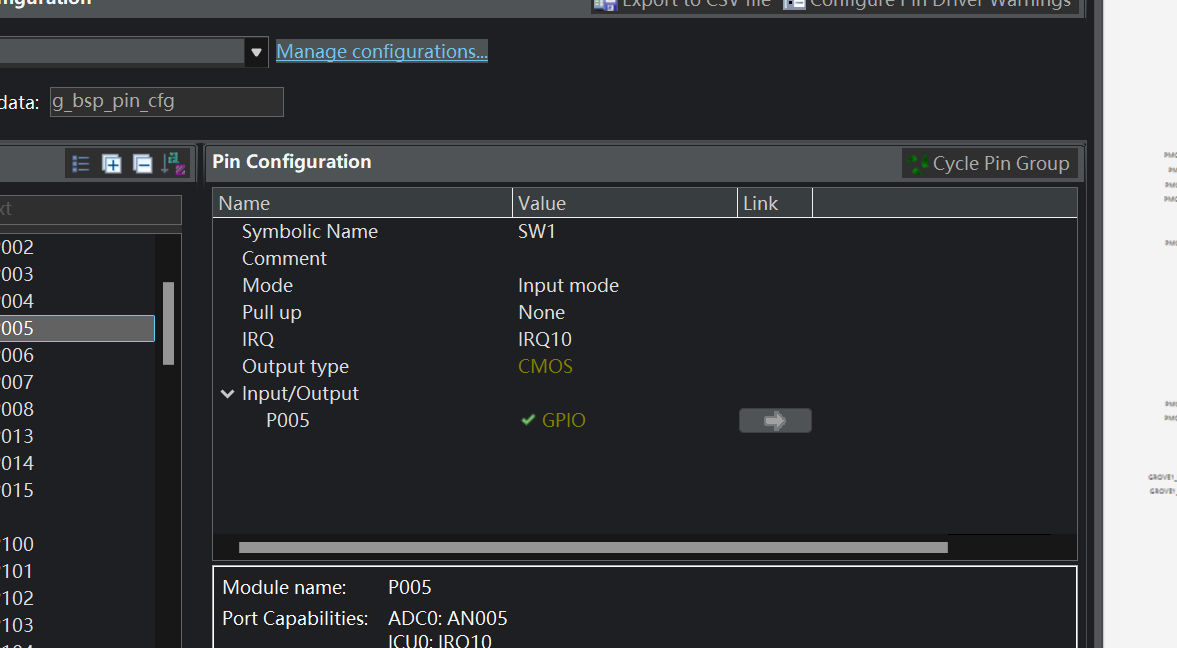The image size is (1177, 648).
Task: Click the ADC0: AN005 port capability text
Action: (447, 618)
